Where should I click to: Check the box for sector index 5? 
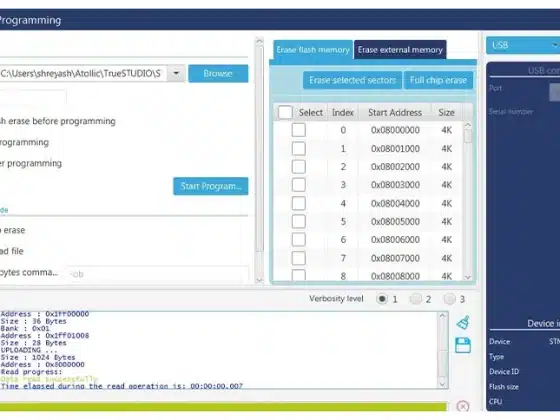[x=299, y=221]
